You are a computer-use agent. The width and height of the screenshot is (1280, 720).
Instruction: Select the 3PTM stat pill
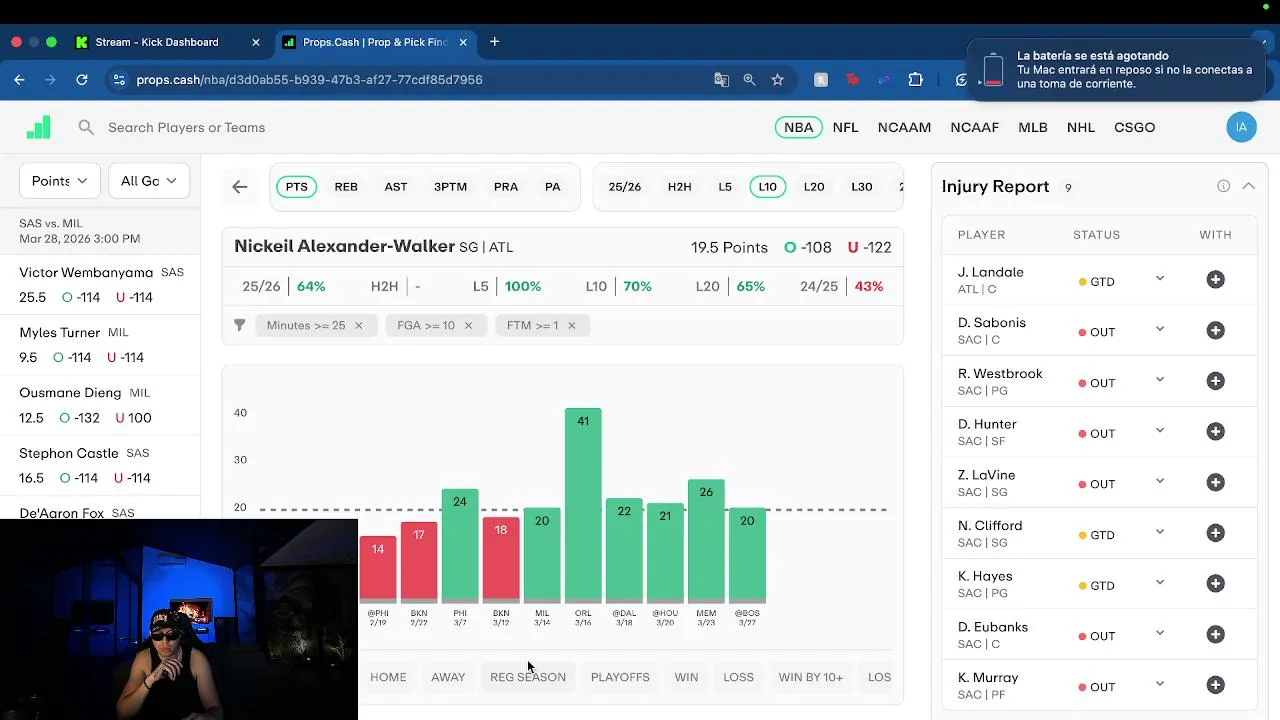(450, 187)
